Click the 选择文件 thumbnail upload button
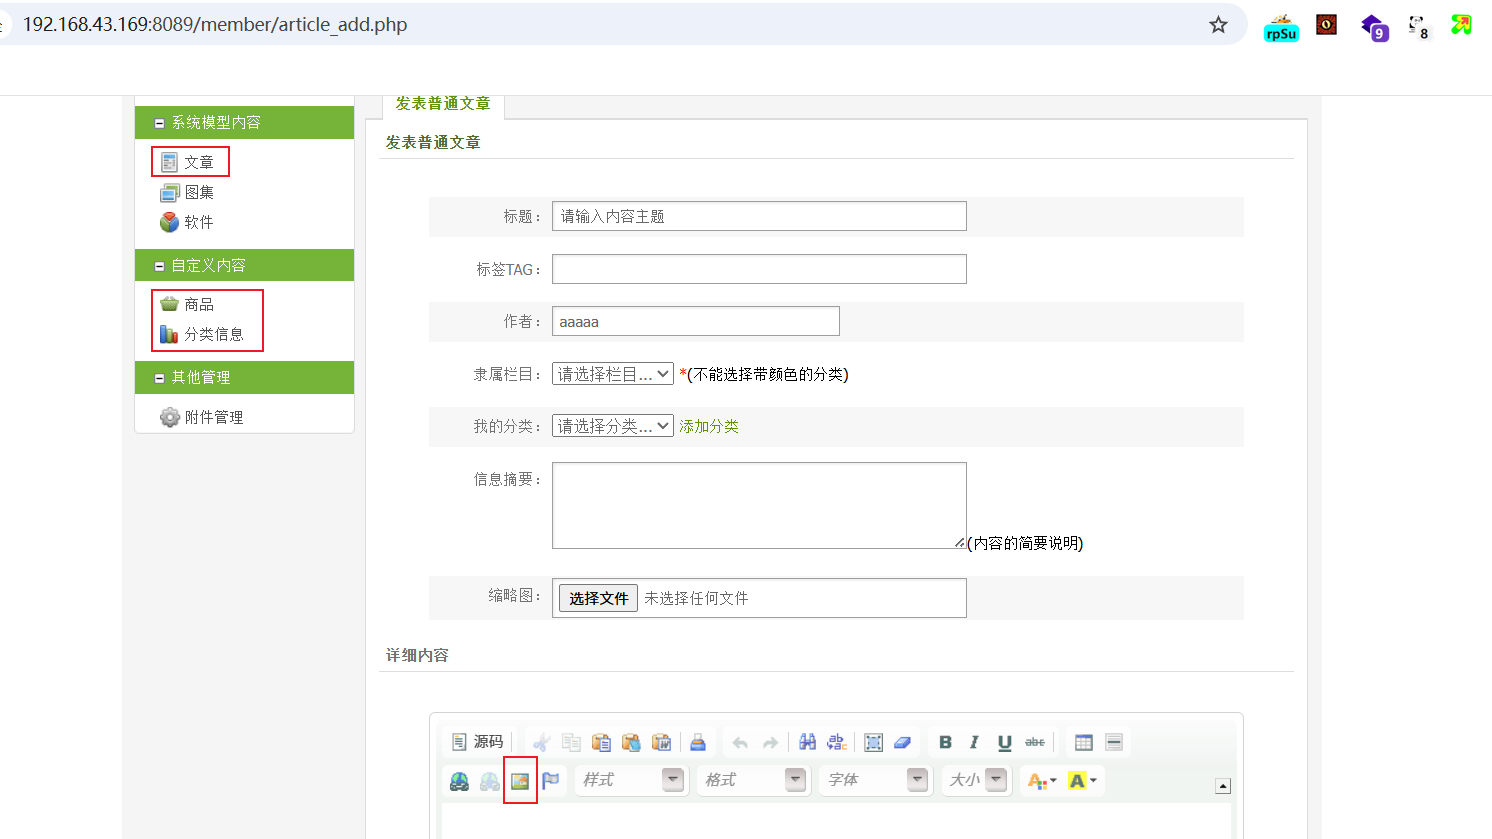The image size is (1492, 839). (x=598, y=598)
